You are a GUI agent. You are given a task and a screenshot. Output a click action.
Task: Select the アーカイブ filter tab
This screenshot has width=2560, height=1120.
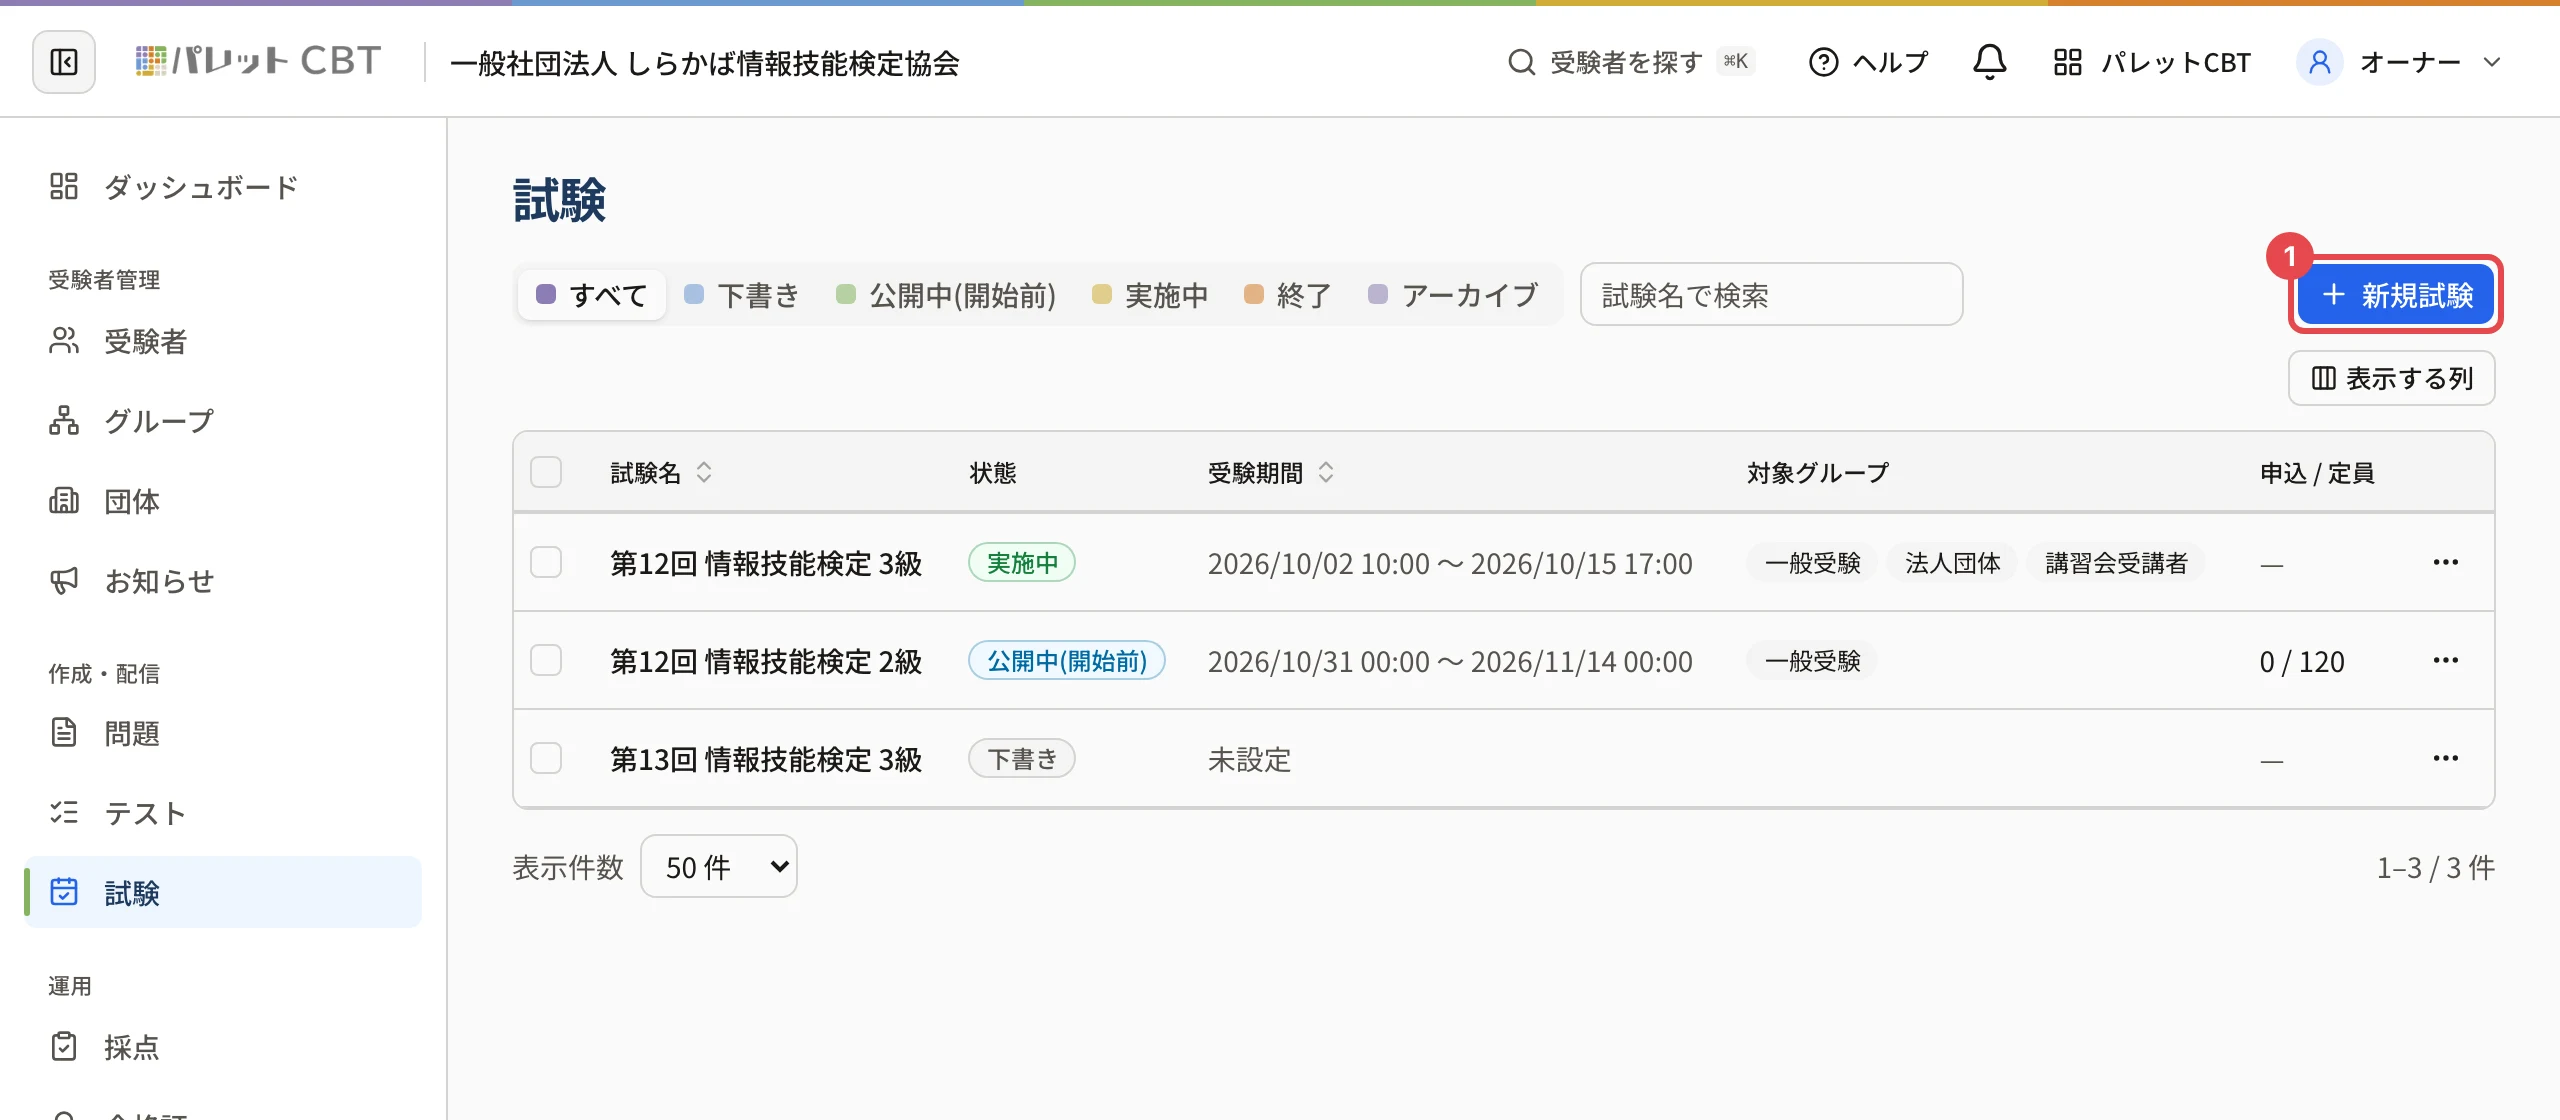click(1454, 295)
